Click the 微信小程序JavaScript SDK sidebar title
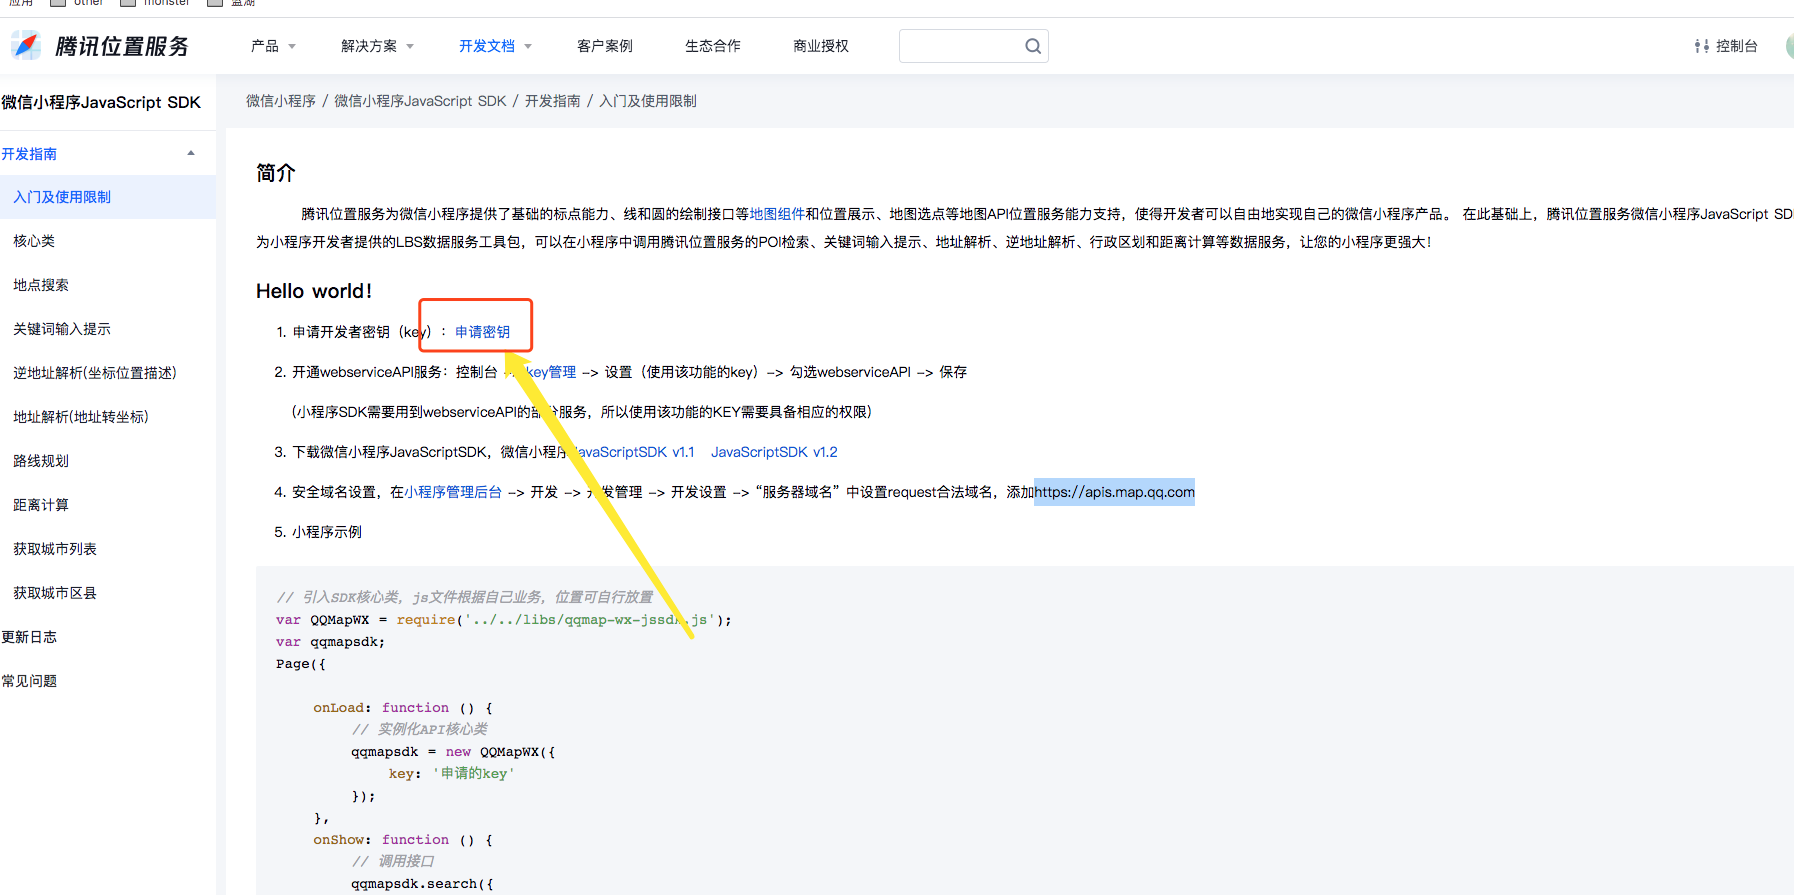This screenshot has width=1794, height=895. 101,102
